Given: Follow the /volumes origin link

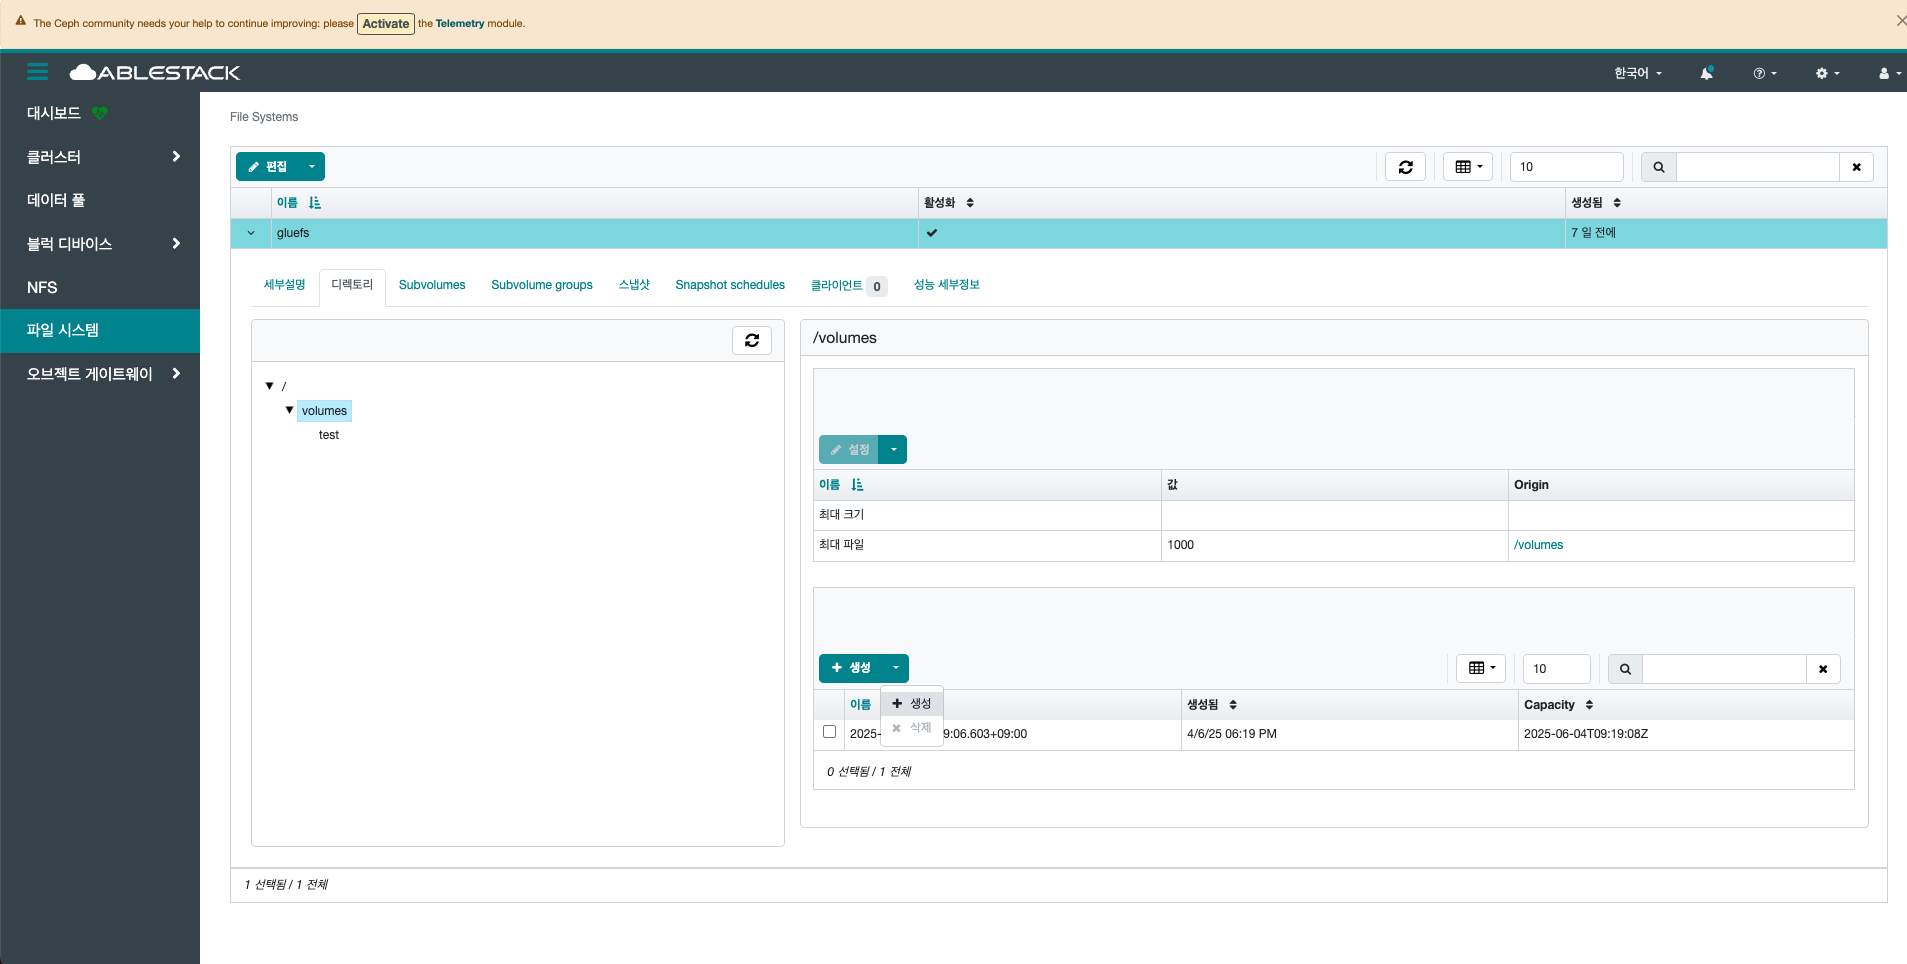Looking at the screenshot, I should coord(1538,545).
